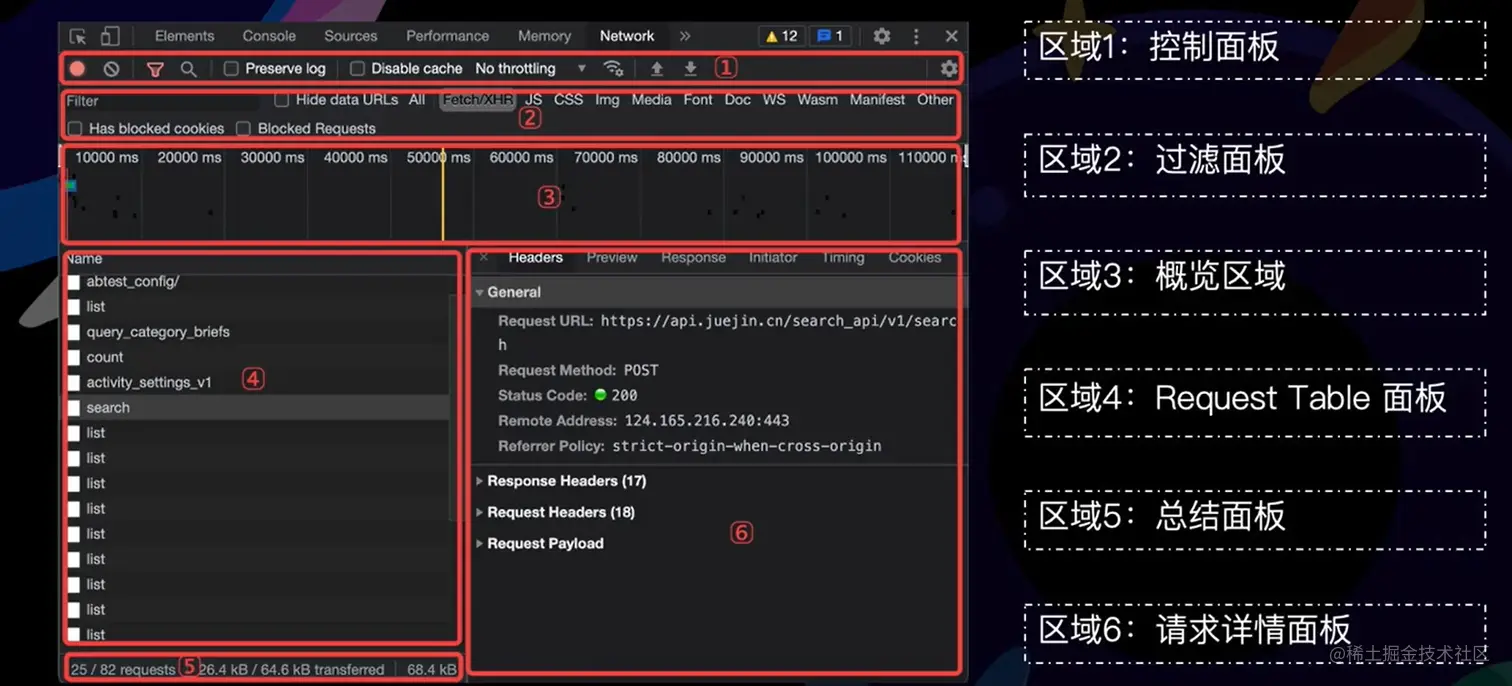Filter requests by Media

pyautogui.click(x=652, y=100)
